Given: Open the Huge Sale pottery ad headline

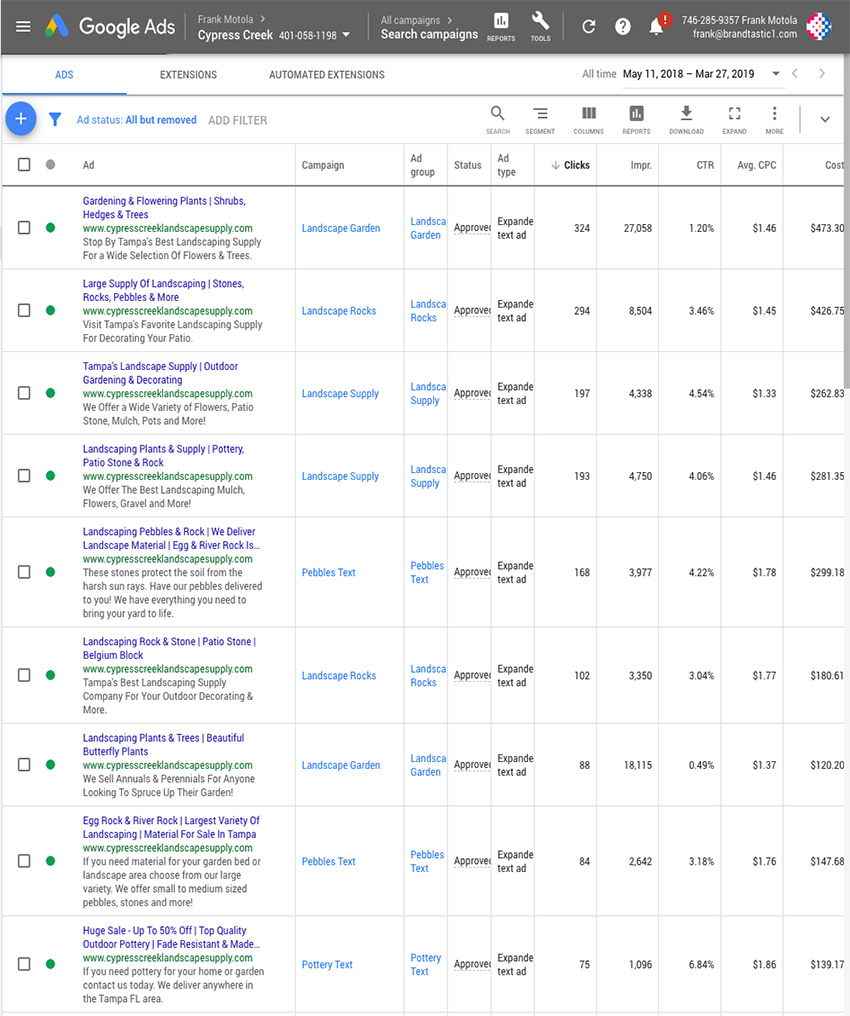Looking at the screenshot, I should [x=171, y=937].
